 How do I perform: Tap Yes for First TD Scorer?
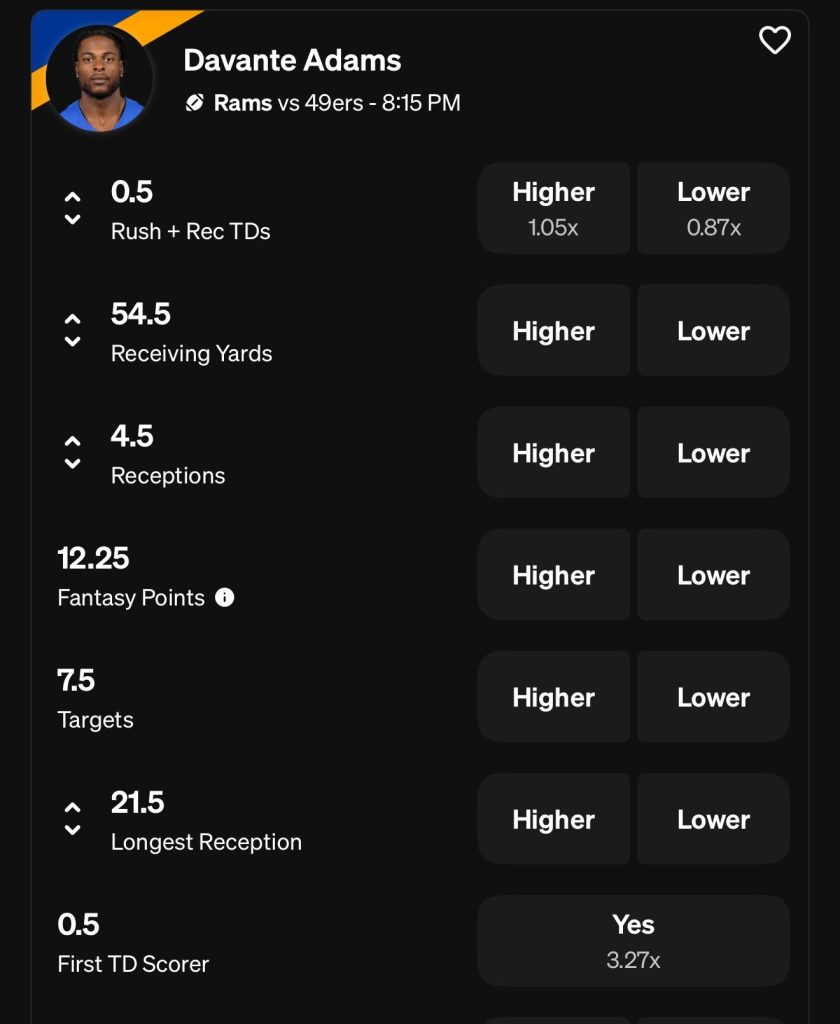(633, 941)
